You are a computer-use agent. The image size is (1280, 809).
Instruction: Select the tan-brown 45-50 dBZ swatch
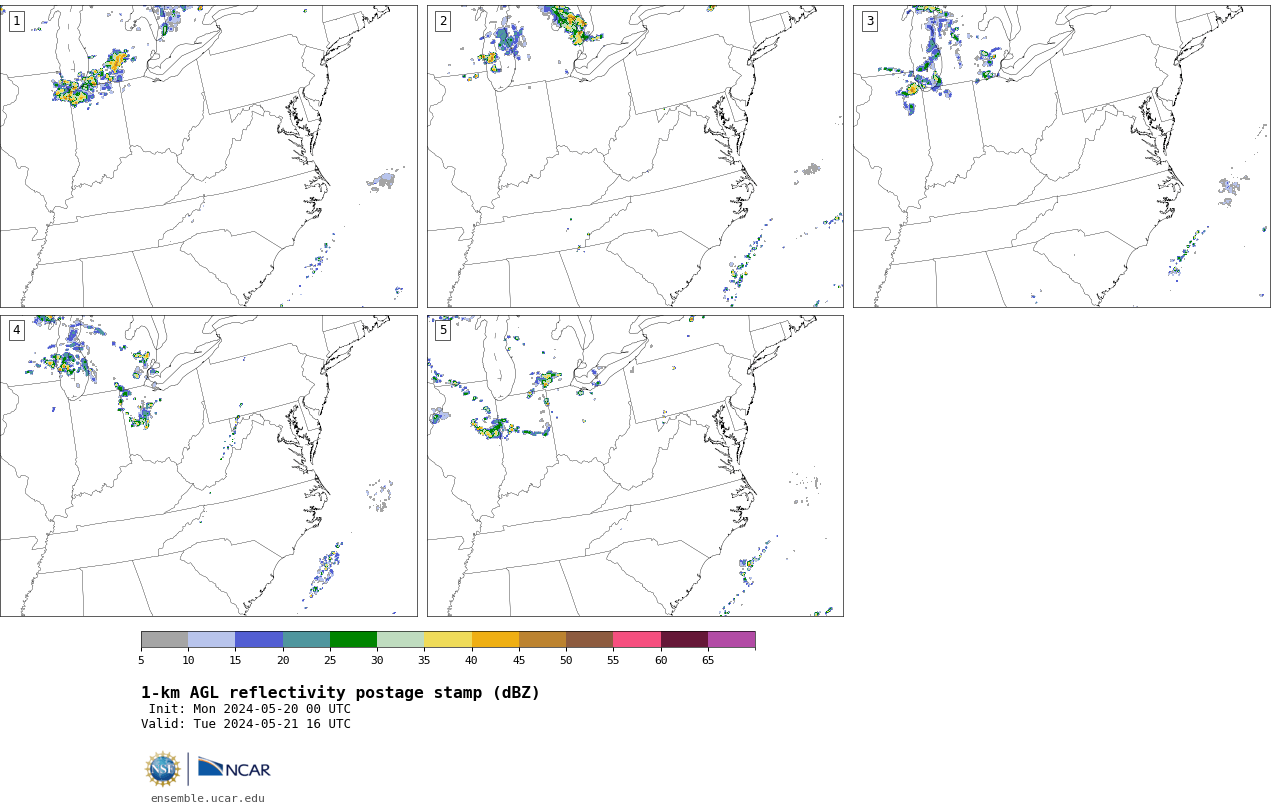pos(542,640)
